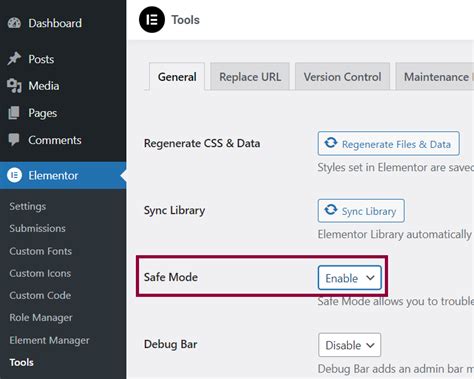Click the 'Safe Mode' label text
Viewport: 474px width, 379px height.
pyautogui.click(x=171, y=277)
